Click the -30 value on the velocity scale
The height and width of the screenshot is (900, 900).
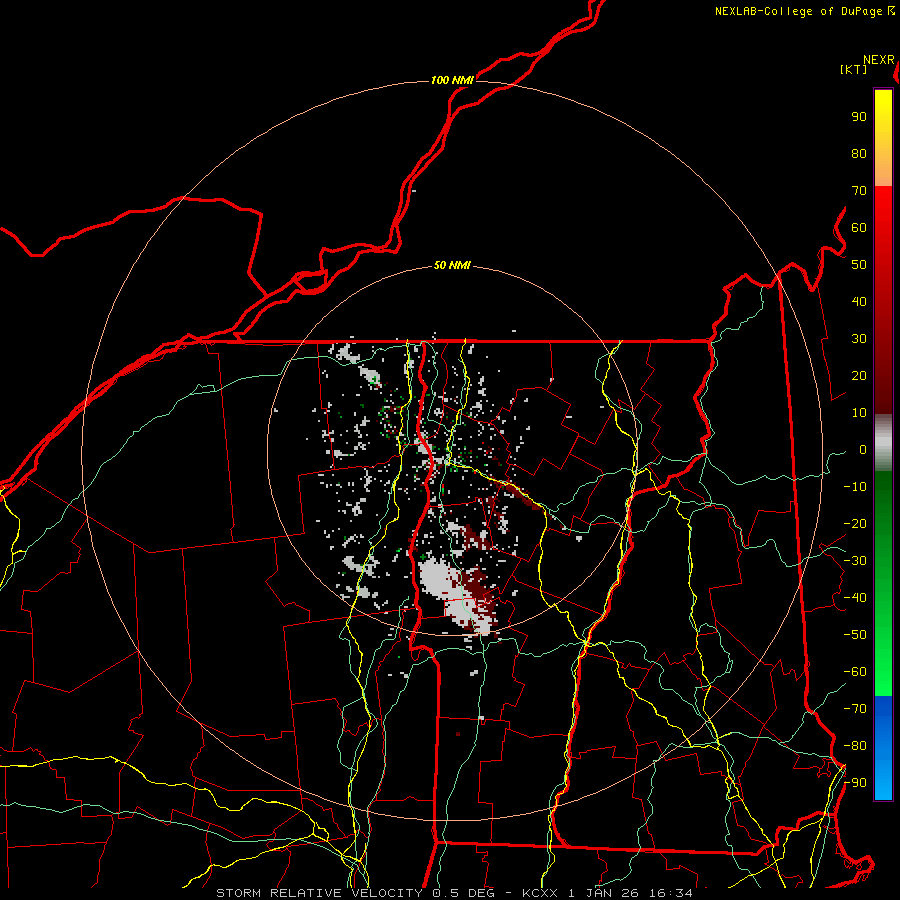pos(855,561)
